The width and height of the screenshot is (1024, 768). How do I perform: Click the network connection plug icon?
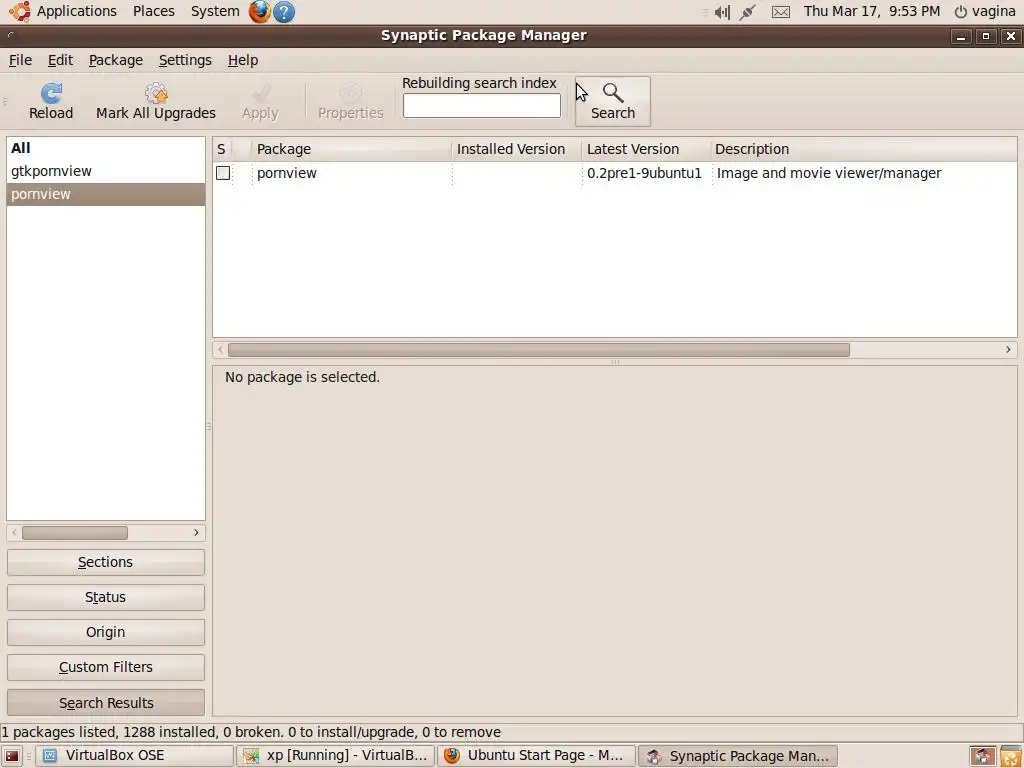pos(748,12)
